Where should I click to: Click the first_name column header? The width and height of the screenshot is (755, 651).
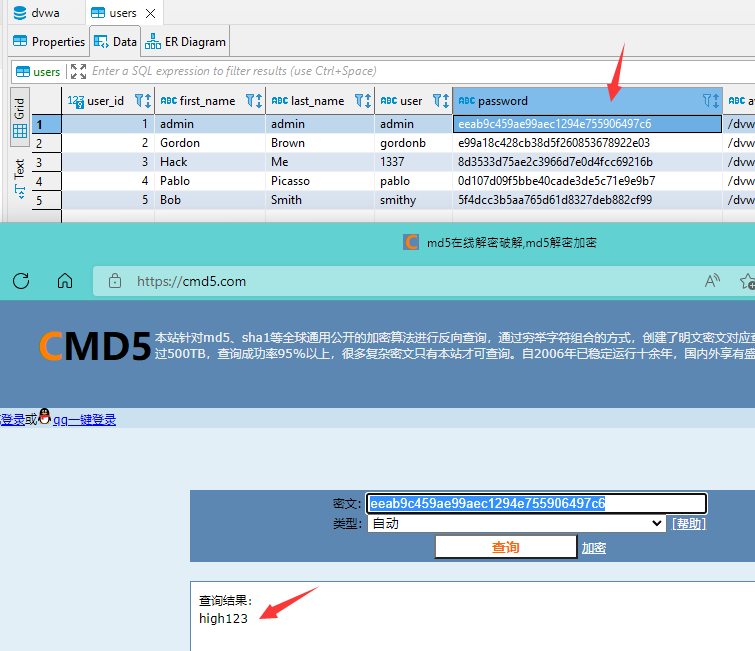tap(210, 101)
